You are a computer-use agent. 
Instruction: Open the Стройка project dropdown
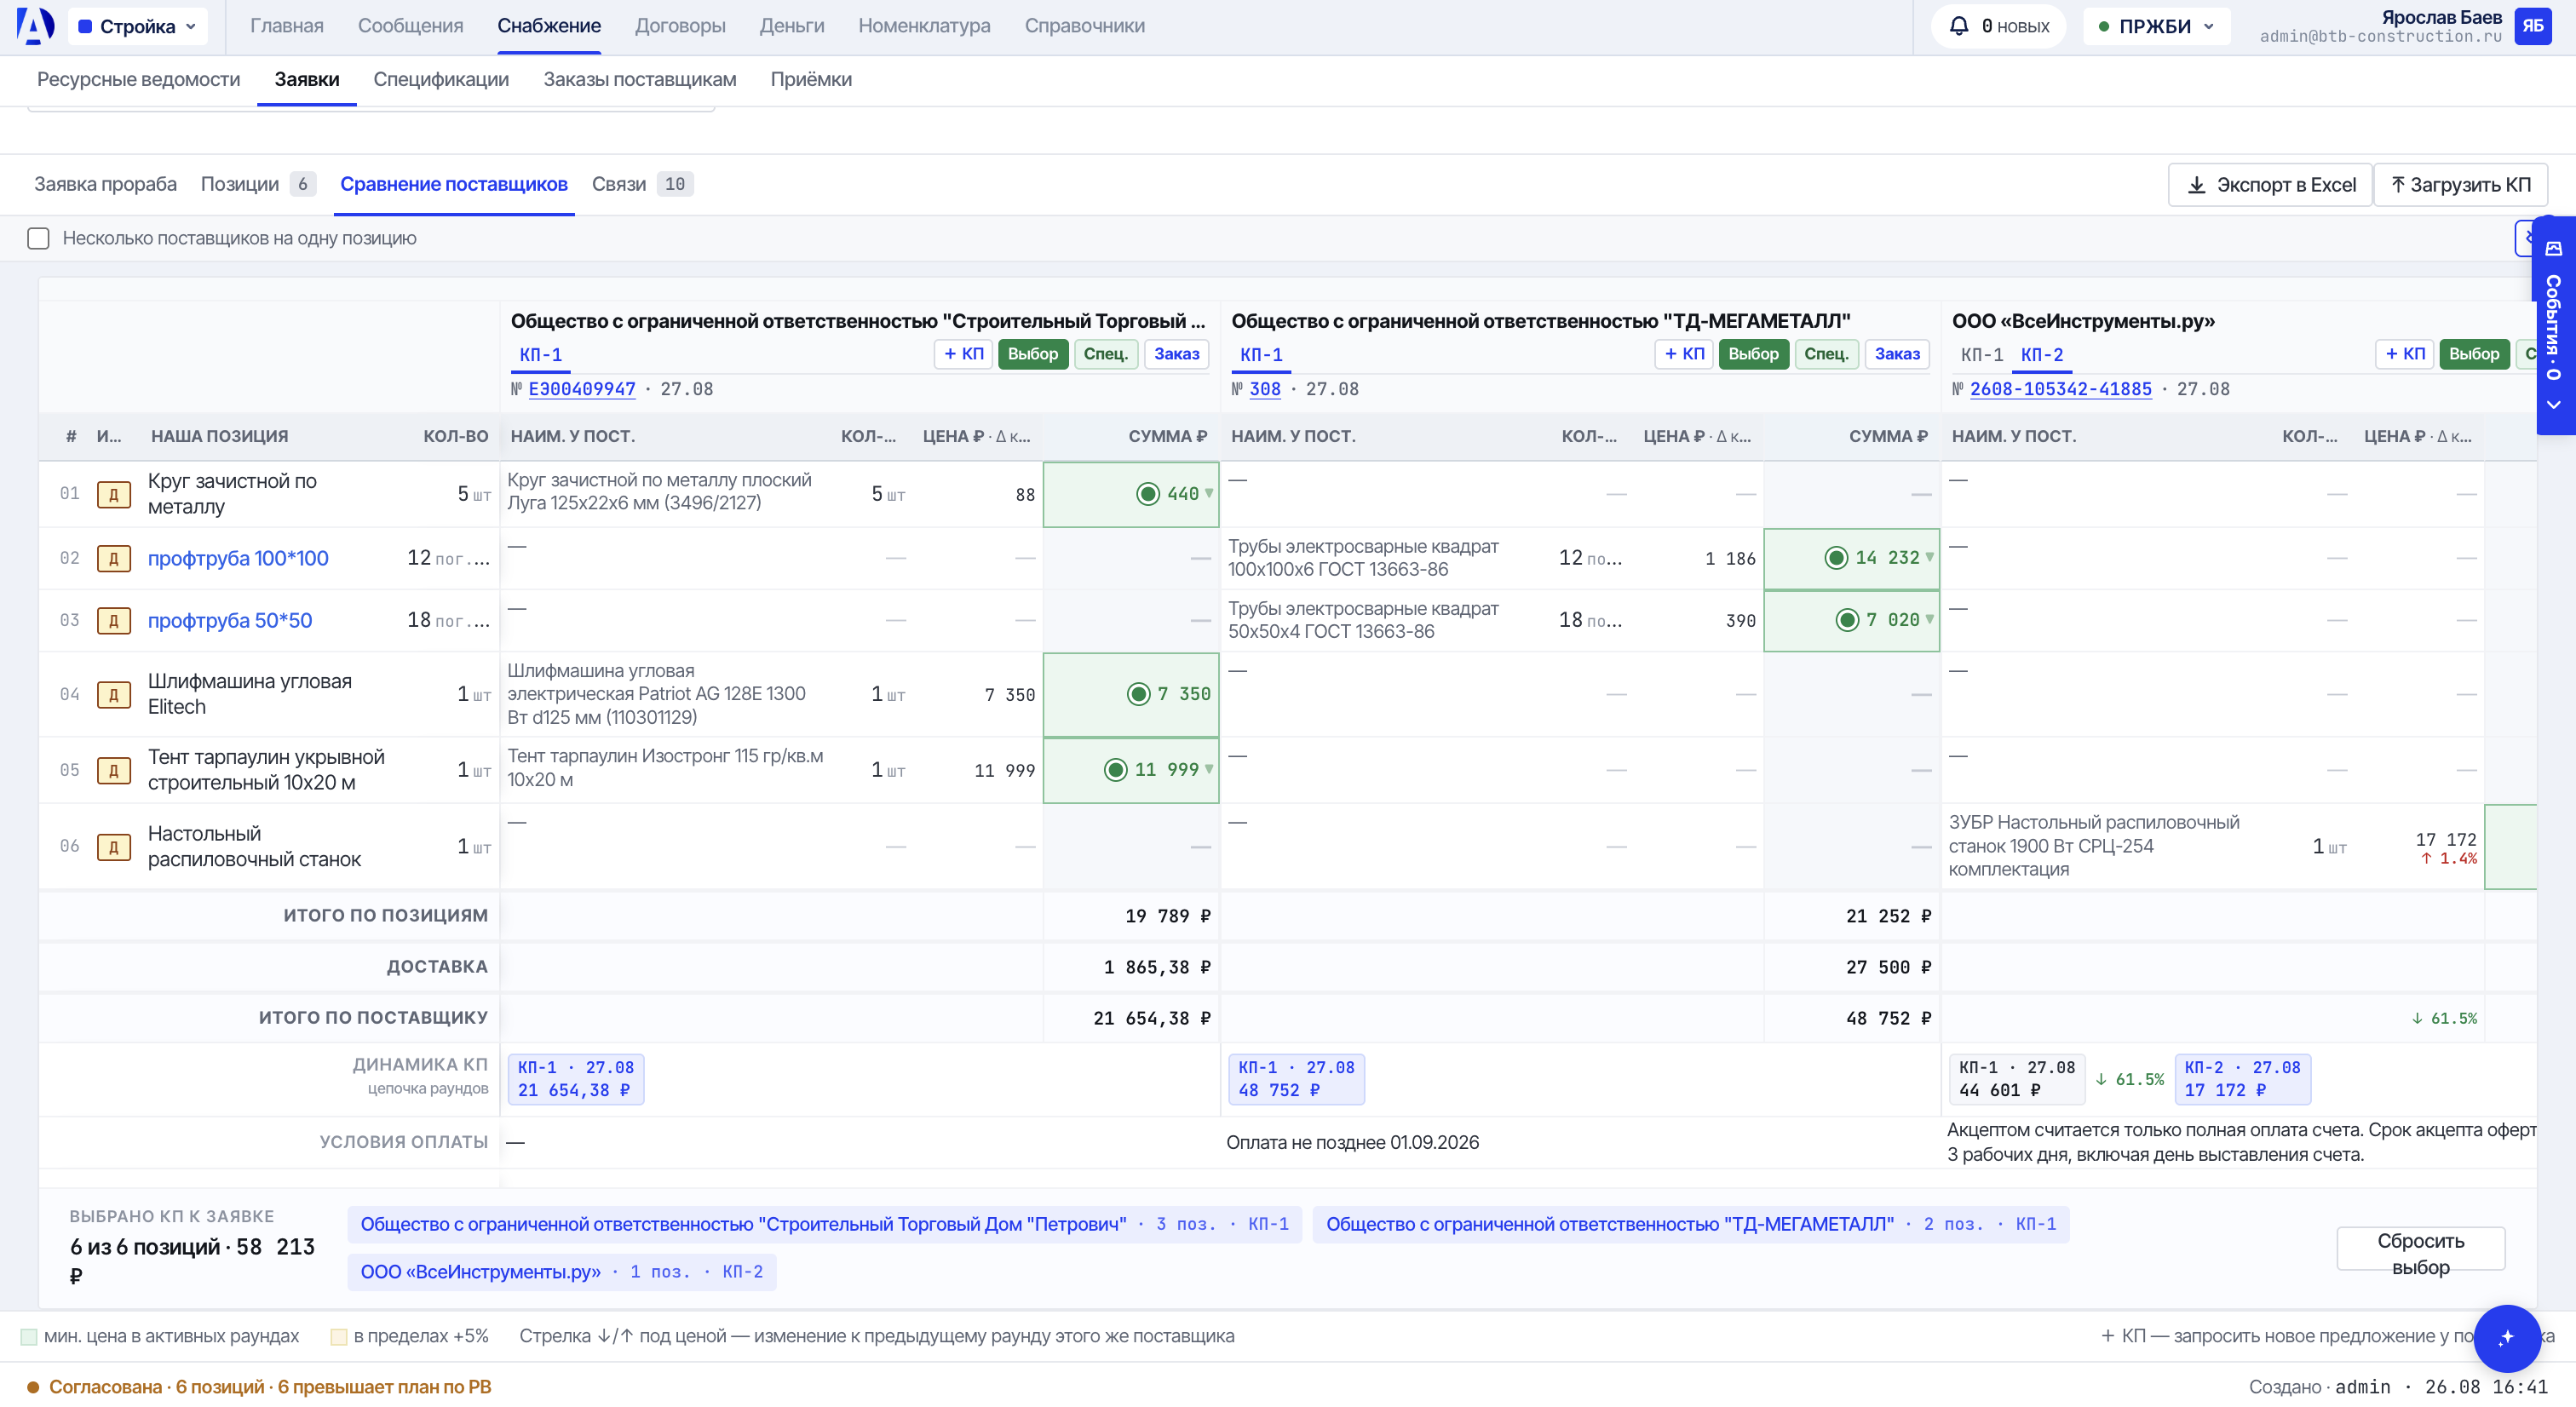point(138,26)
